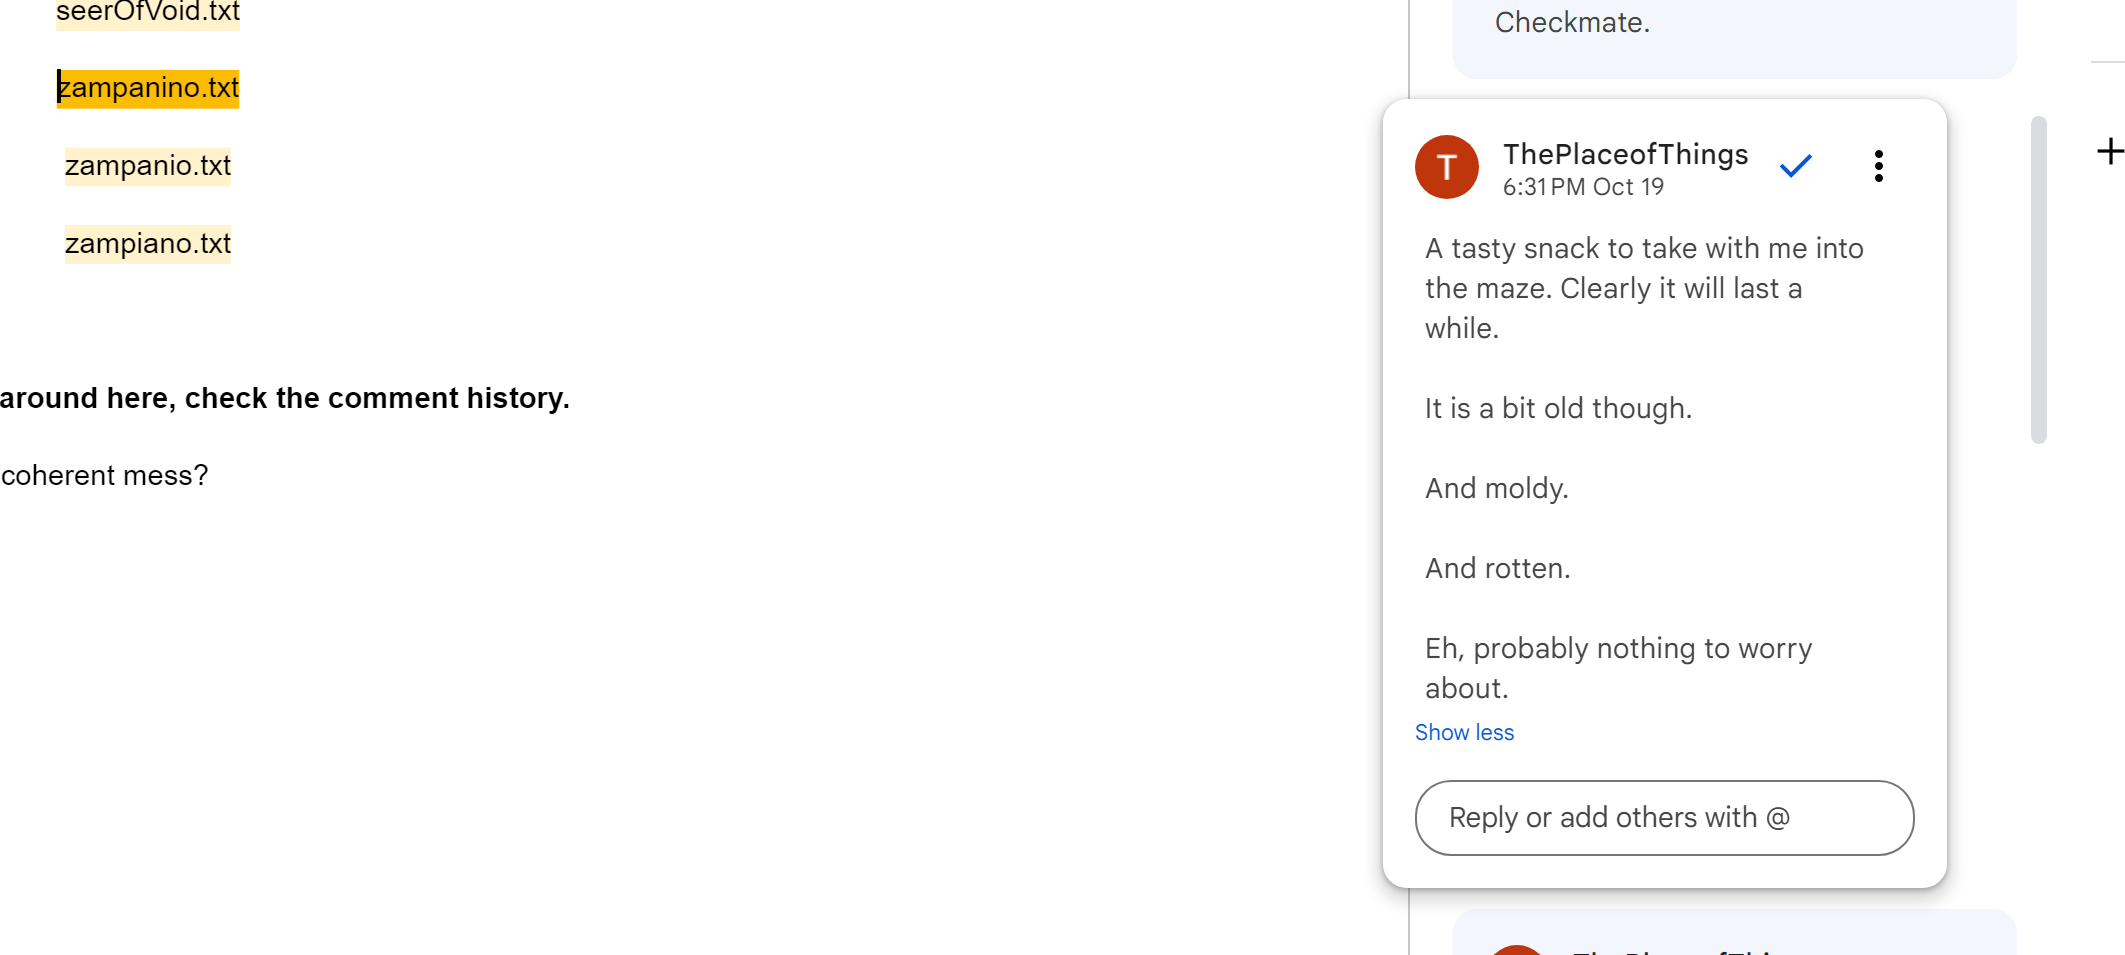Image resolution: width=2125 pixels, height=955 pixels.
Task: Click the 'And moldy.' comment line
Action: click(1496, 488)
